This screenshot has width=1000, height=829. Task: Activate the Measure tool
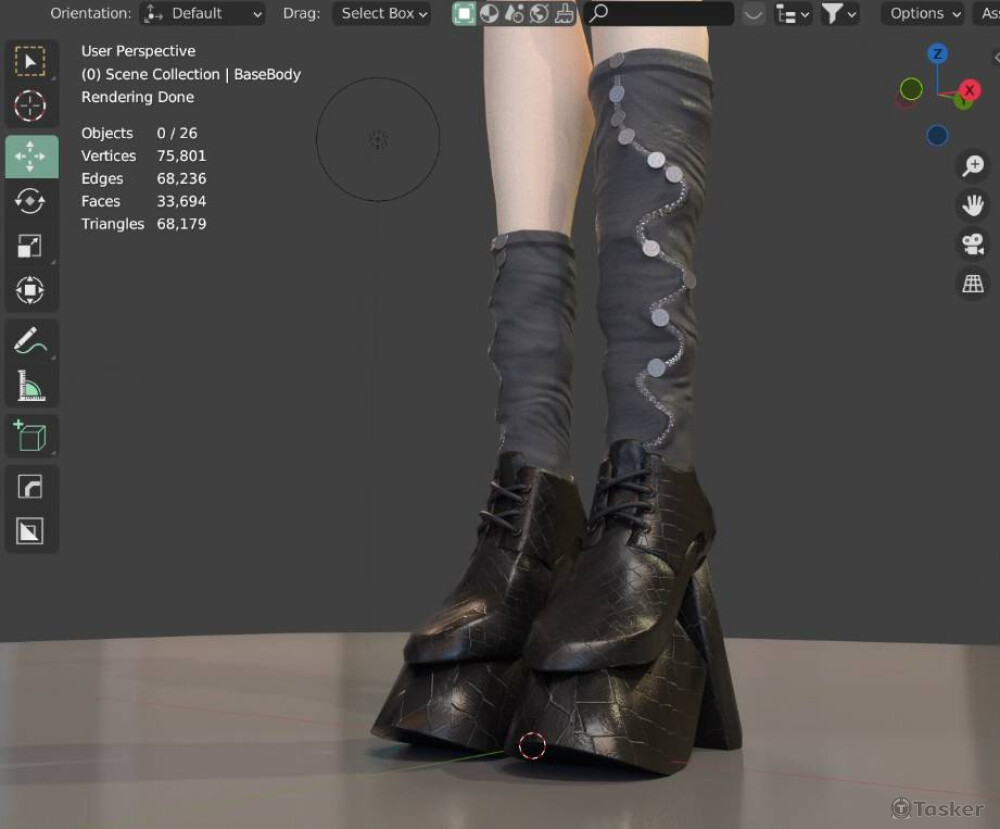(30, 385)
